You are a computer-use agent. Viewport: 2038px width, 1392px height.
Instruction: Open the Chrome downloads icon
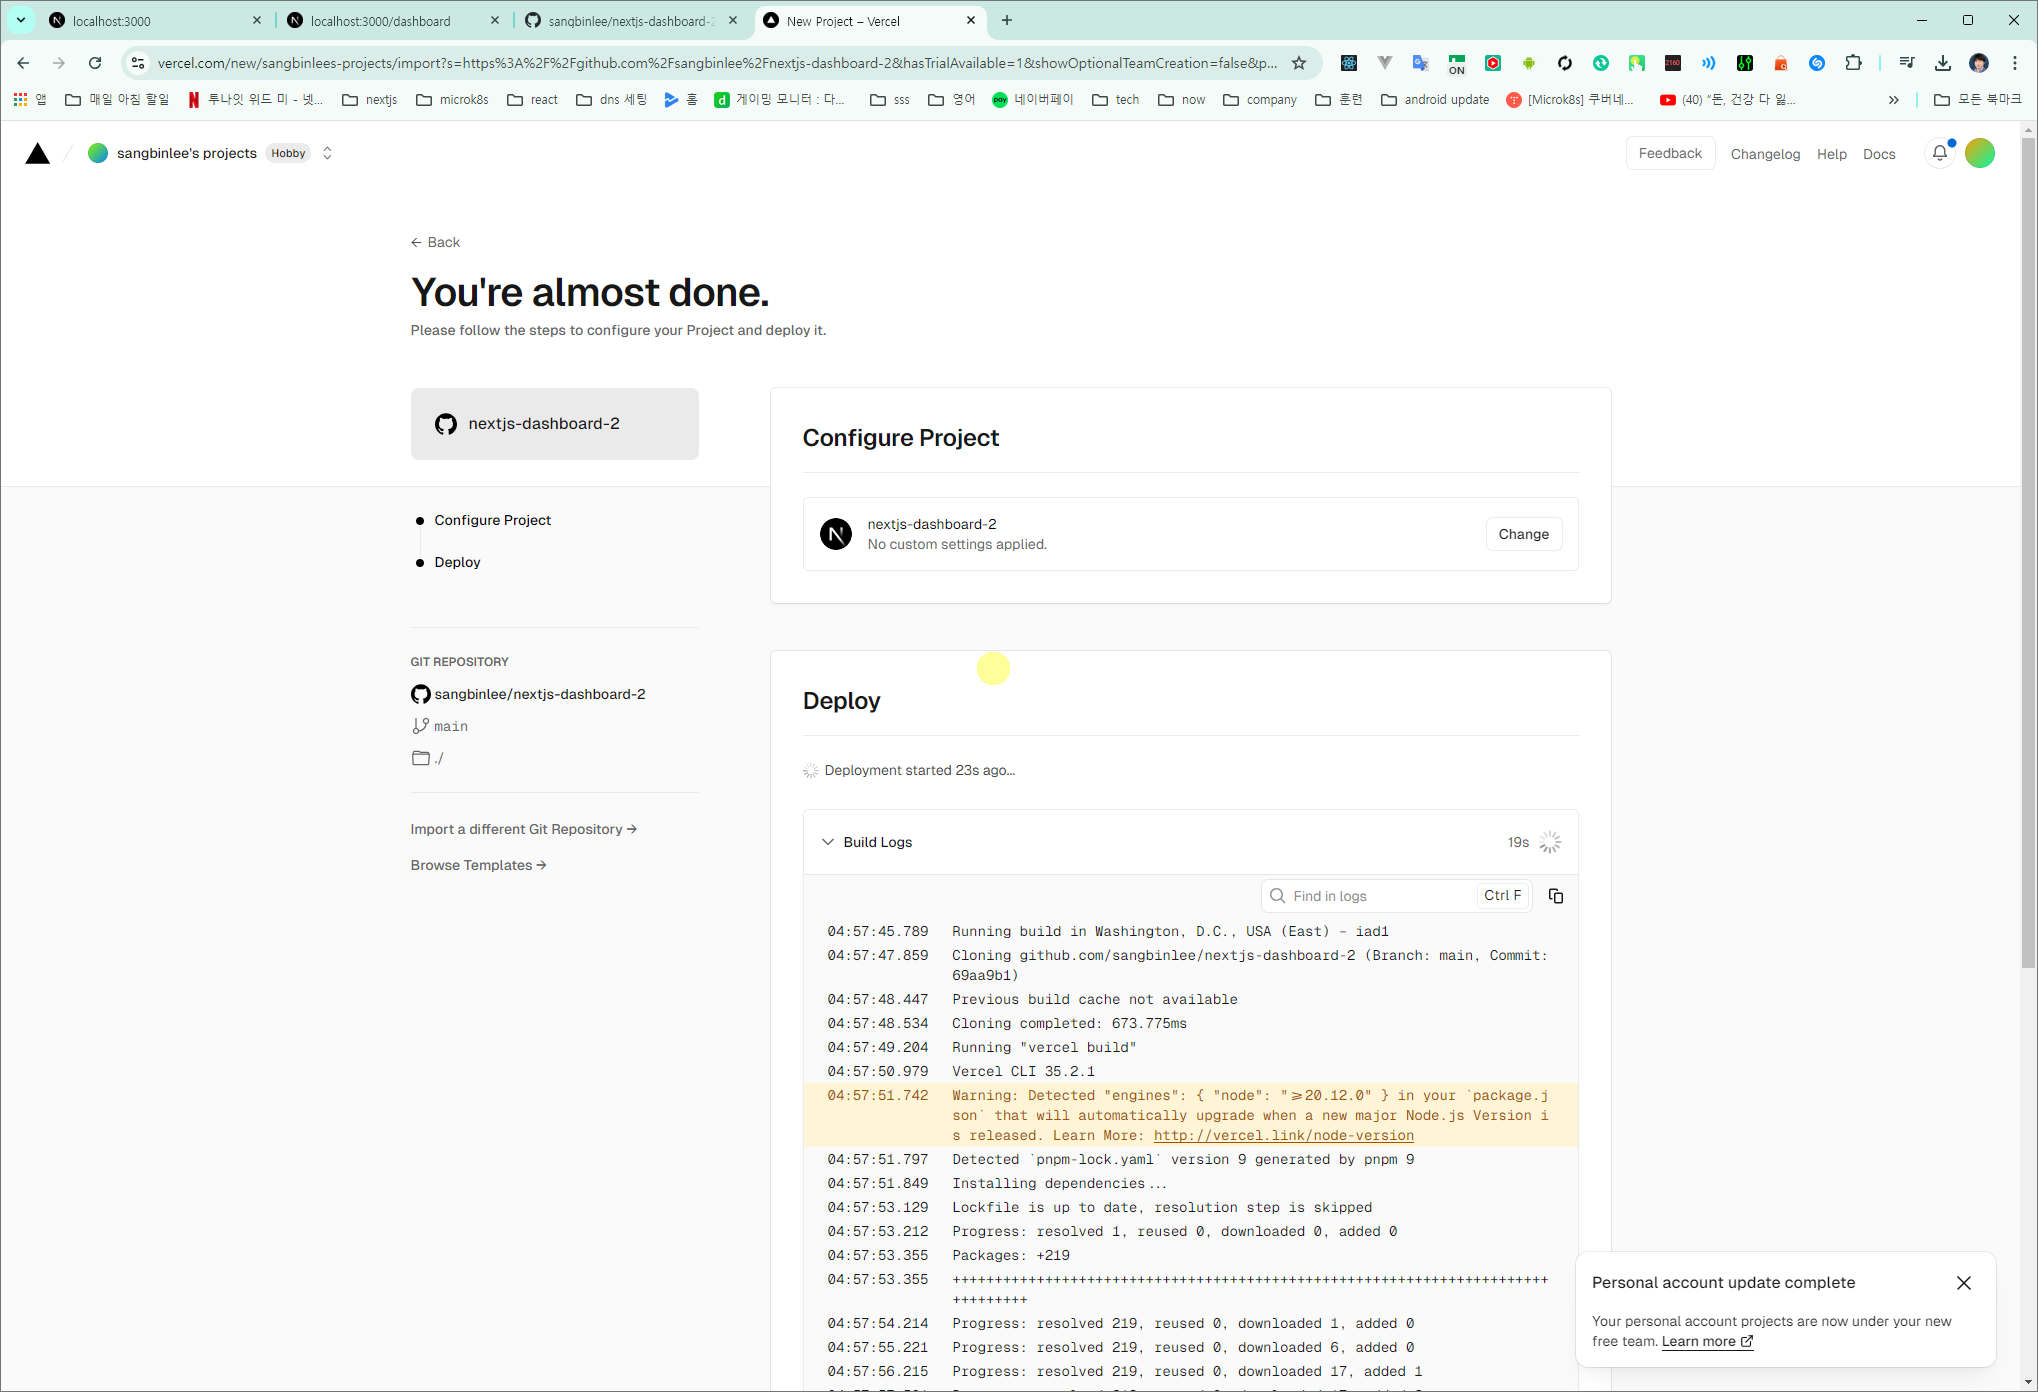point(1942,63)
